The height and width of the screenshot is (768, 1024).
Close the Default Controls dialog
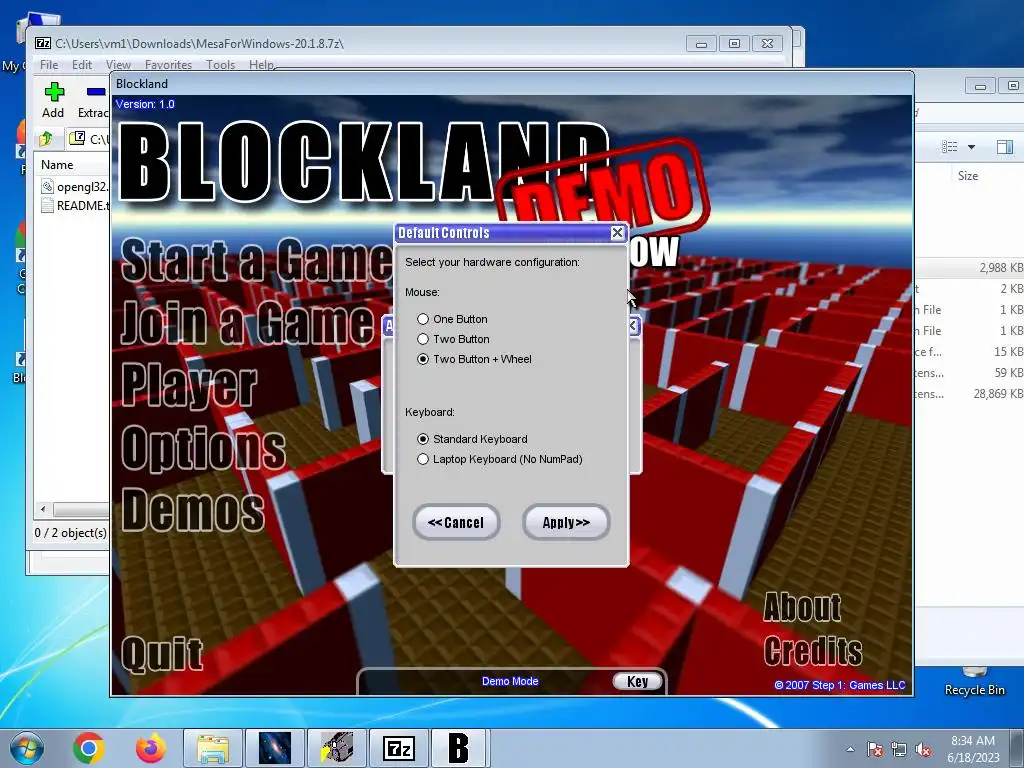[x=617, y=232]
